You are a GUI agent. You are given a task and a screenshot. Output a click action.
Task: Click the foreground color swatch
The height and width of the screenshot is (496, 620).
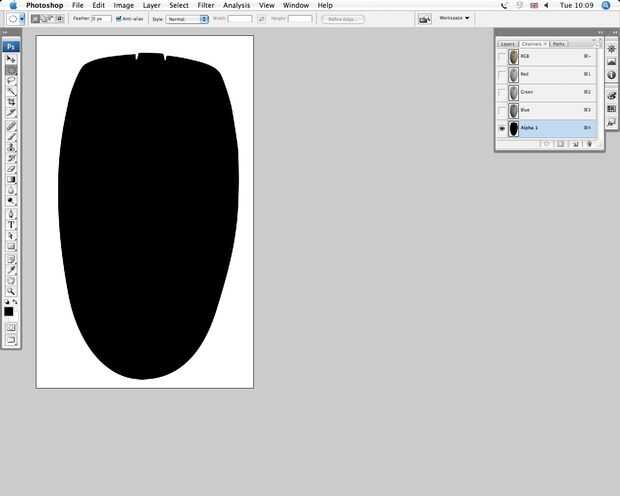tap(9, 312)
